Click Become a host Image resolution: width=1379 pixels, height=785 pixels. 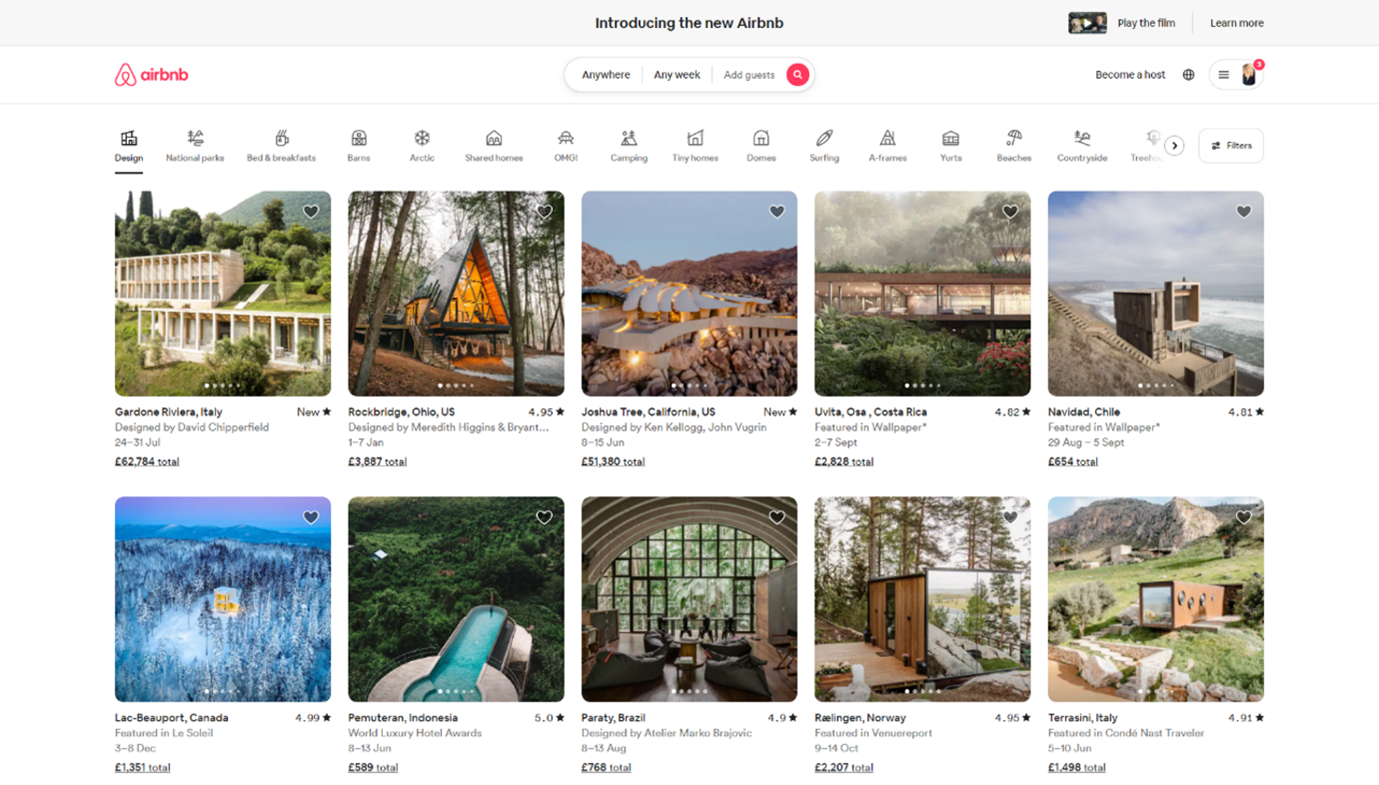[x=1130, y=75]
